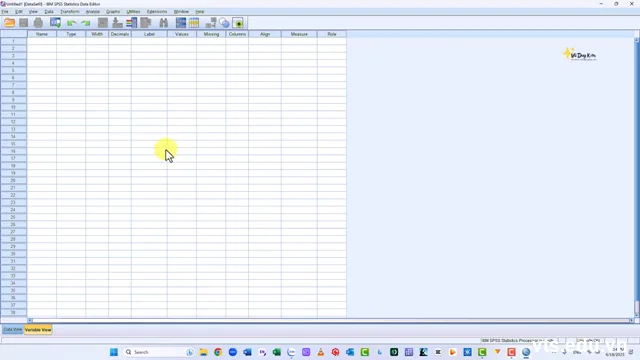Click the Measure column header
Image resolution: width=640 pixels, height=360 pixels.
[x=299, y=34]
